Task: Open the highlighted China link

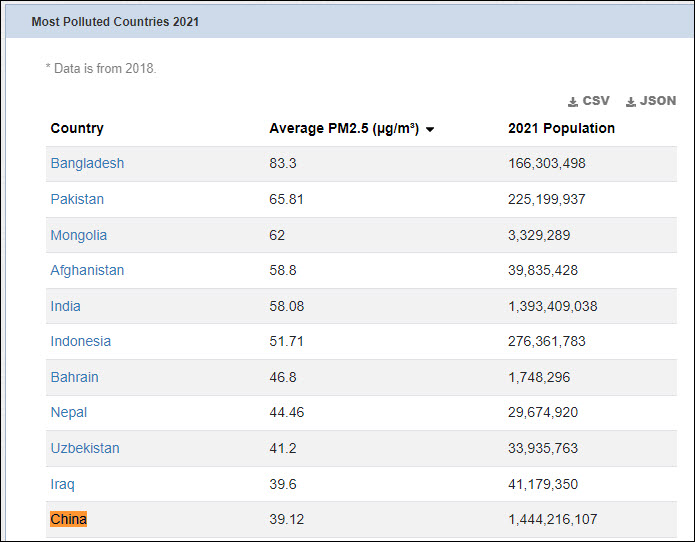Action: [x=68, y=519]
